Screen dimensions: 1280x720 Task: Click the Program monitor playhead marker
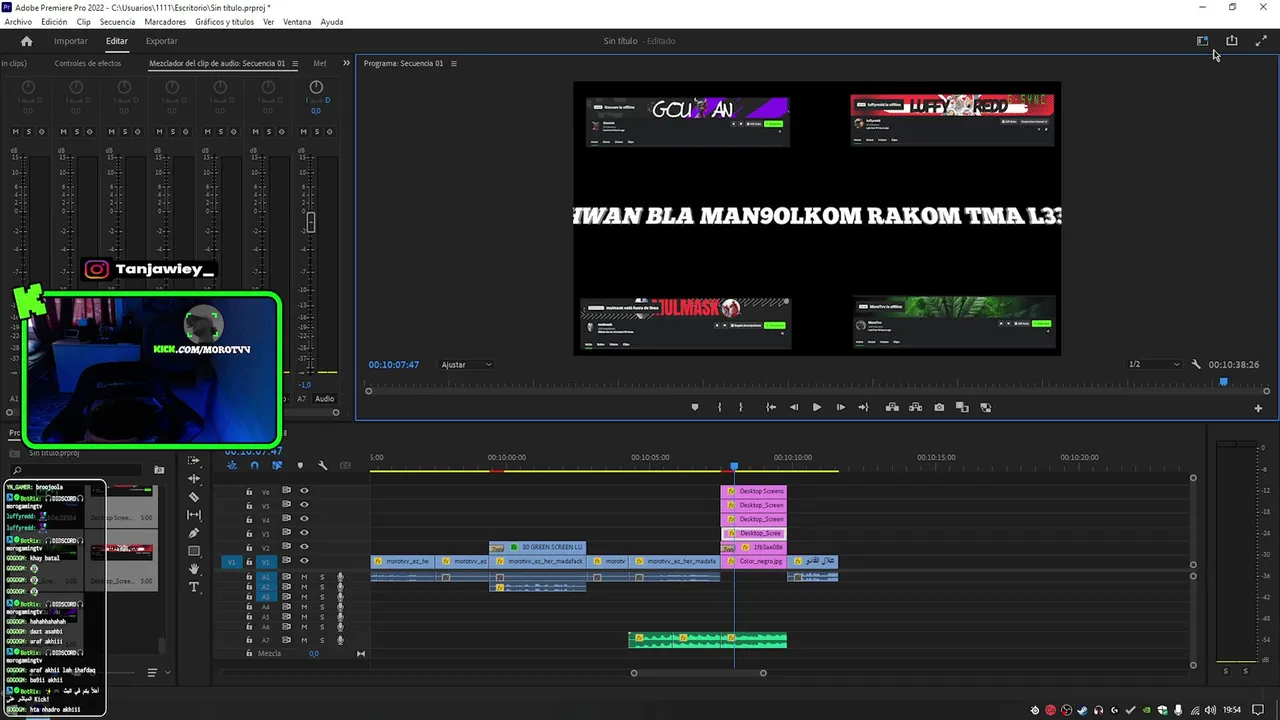coord(1223,382)
